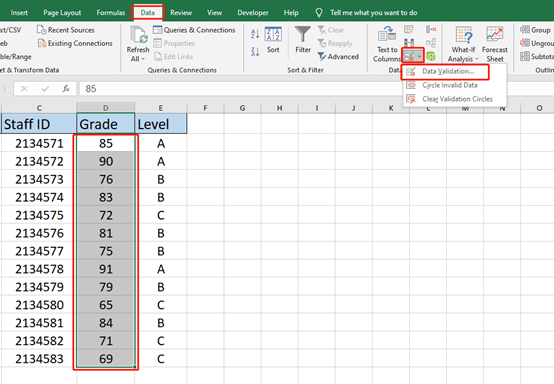Select the cell with grade 91
Screen dimensions: 554x384
point(106,269)
